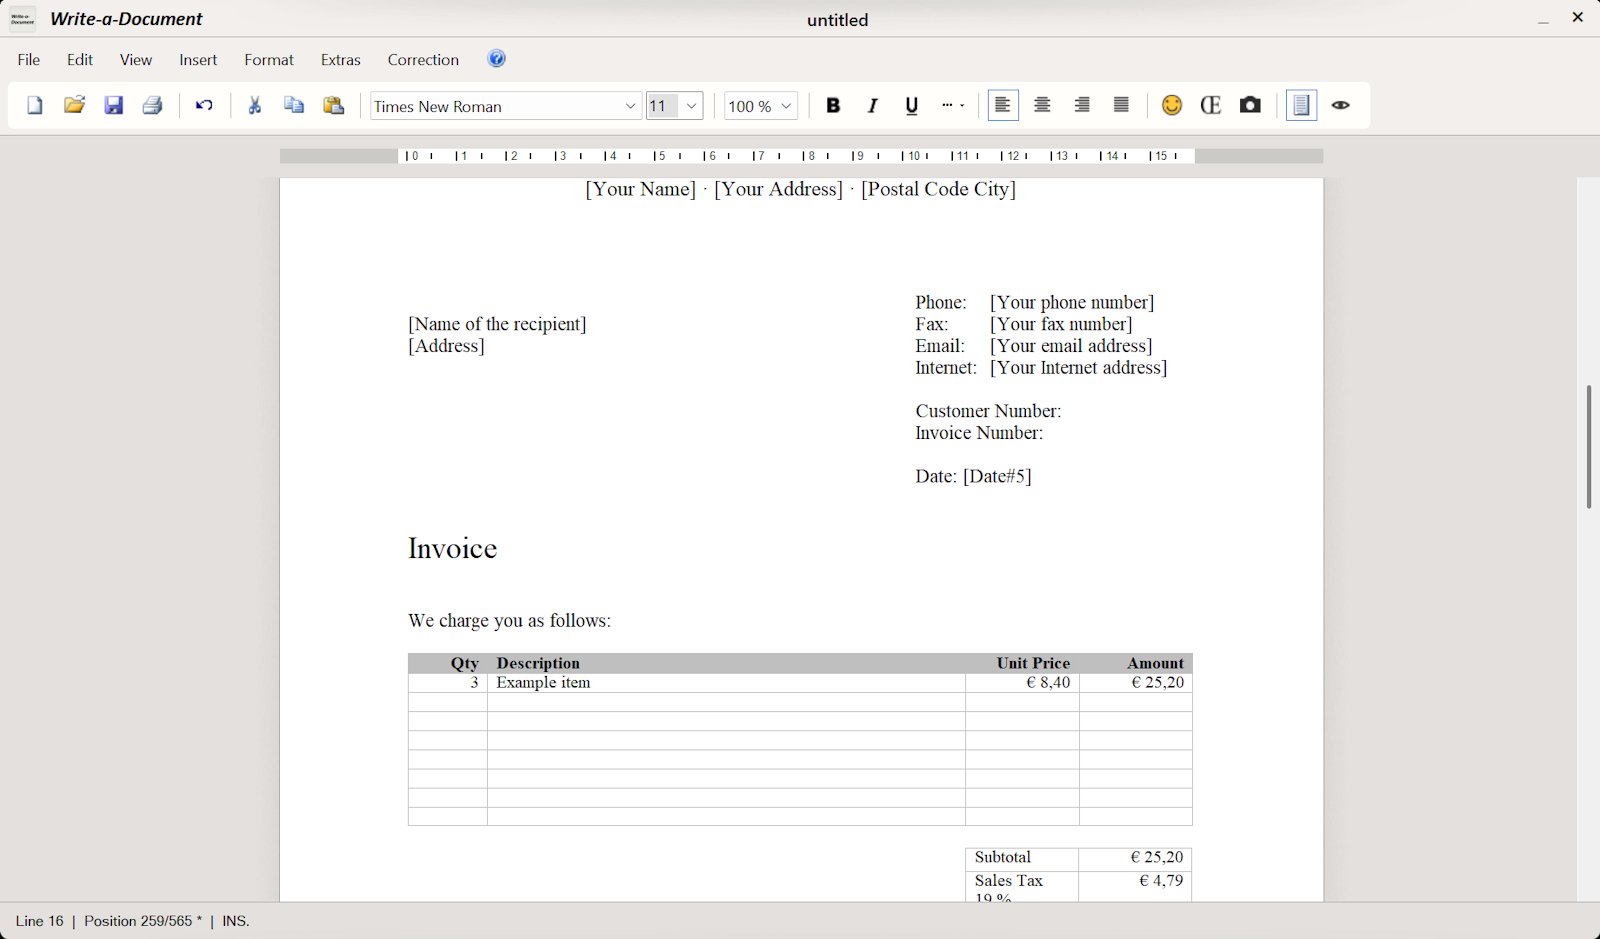
Task: Insert a smiley emoji
Action: point(1172,105)
